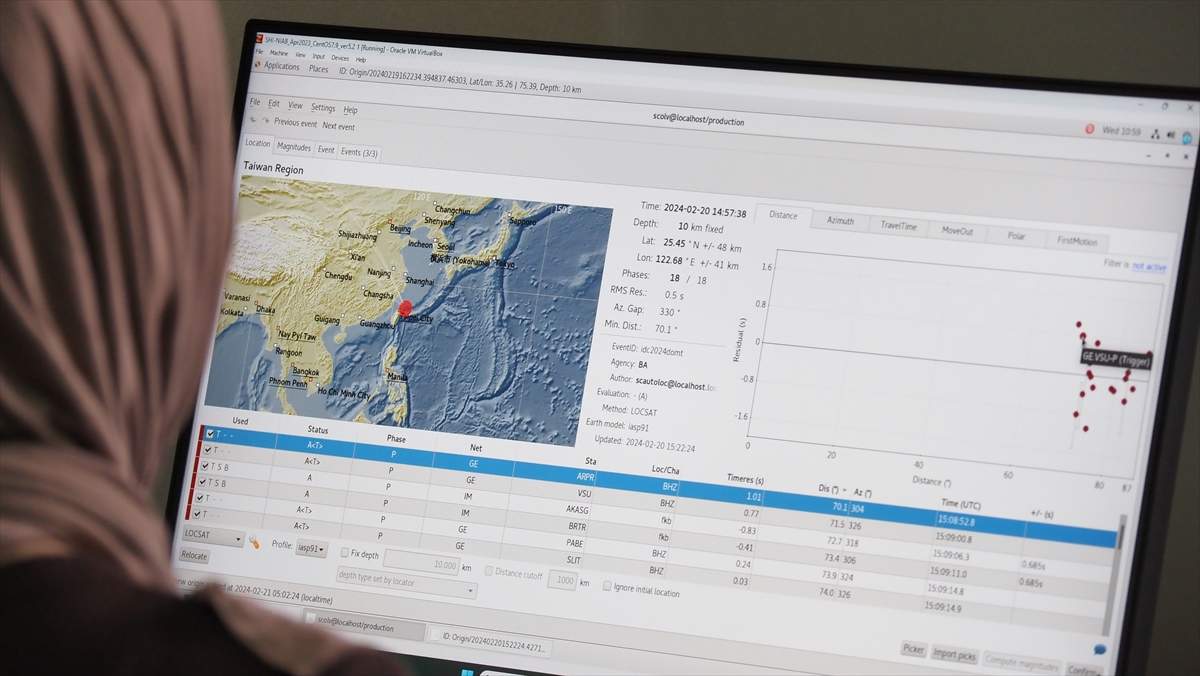Click the Picker button
The width and height of the screenshot is (1200, 676).
click(x=913, y=648)
